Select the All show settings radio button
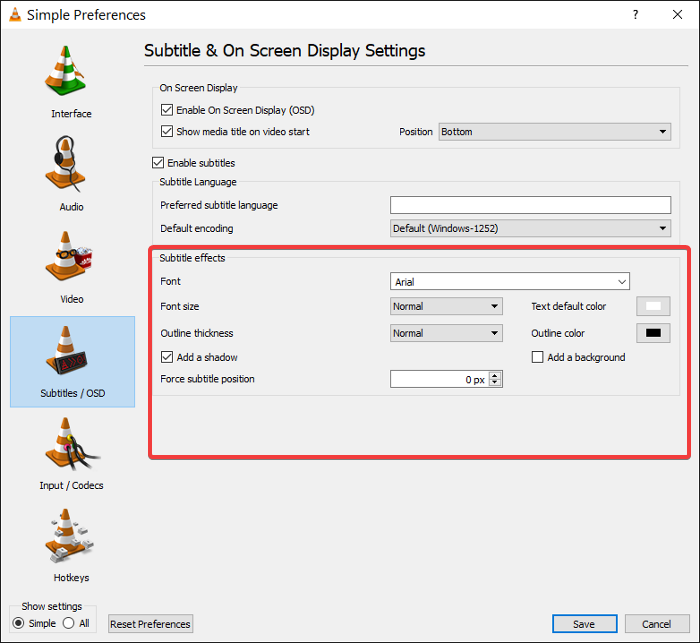This screenshot has width=700, height=643. coord(68,623)
